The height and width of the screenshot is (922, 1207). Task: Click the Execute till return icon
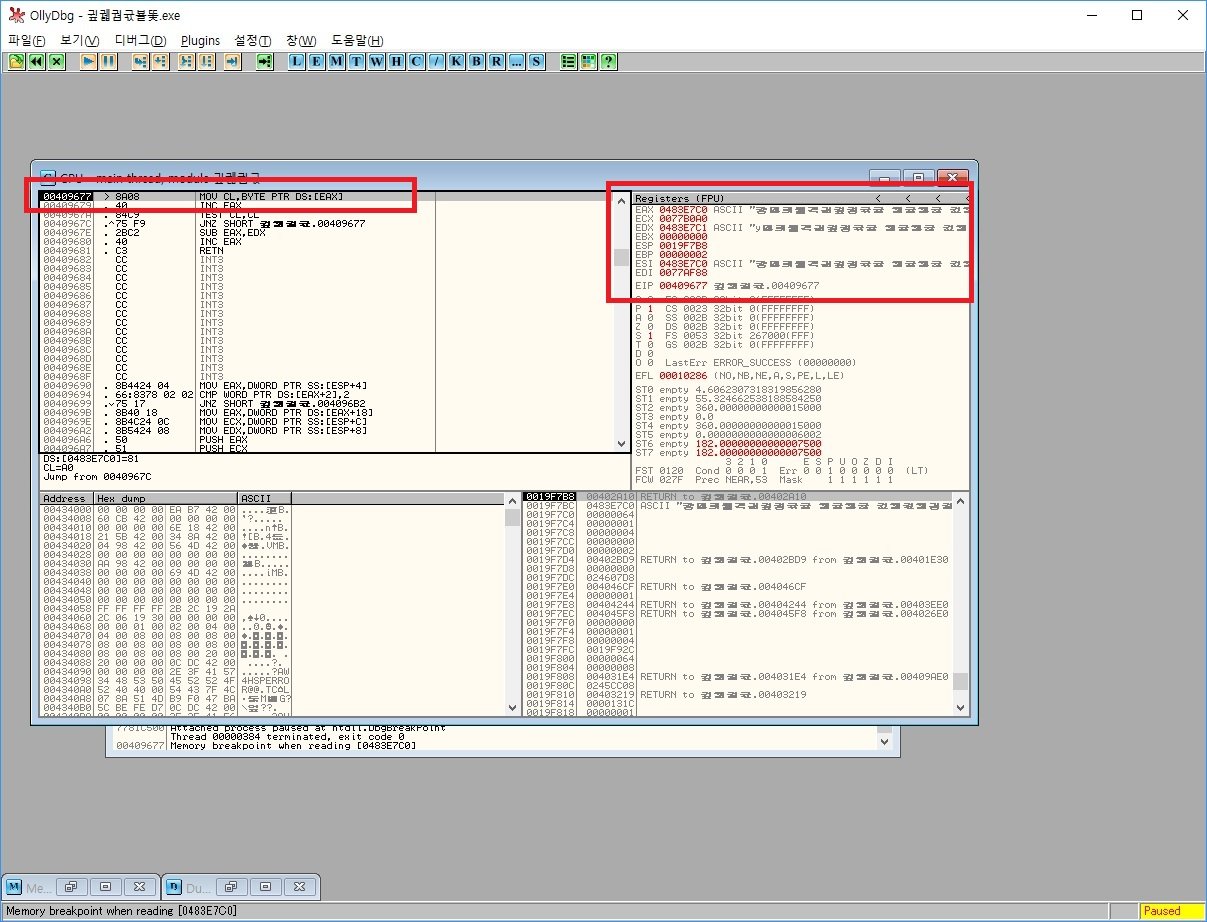[x=232, y=61]
